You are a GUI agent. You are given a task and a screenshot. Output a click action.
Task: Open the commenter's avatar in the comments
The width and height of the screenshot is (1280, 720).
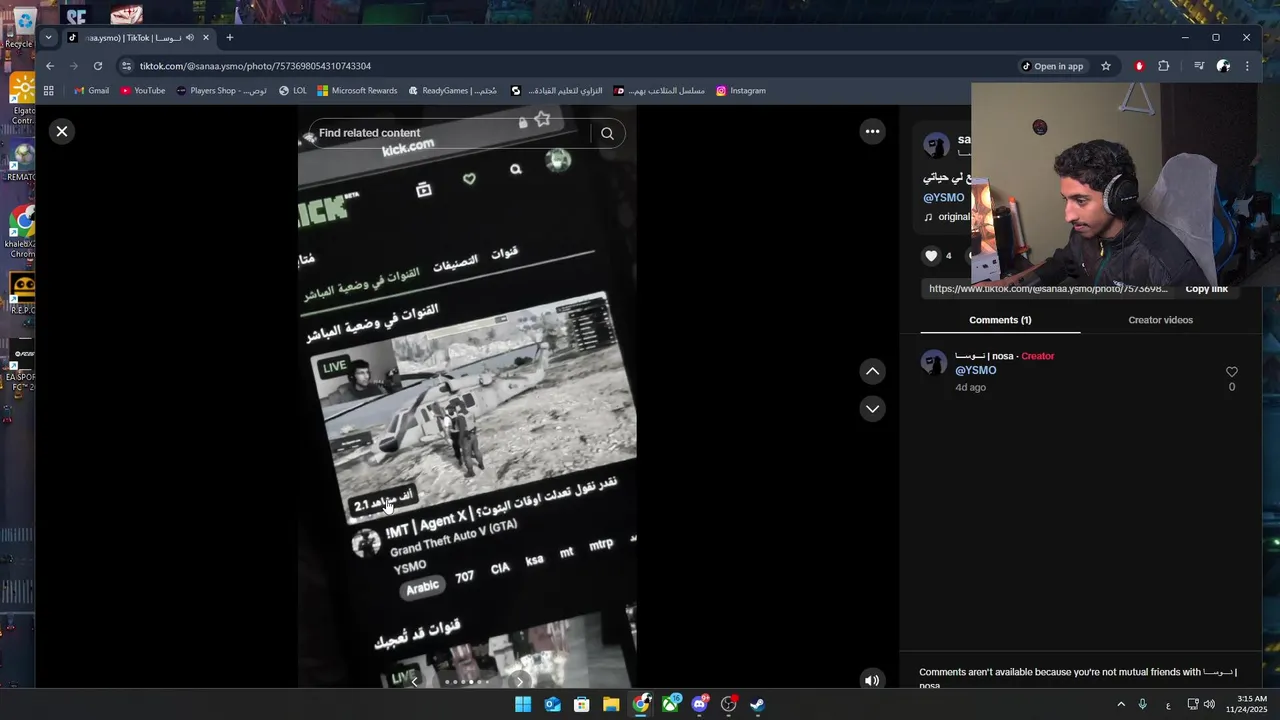934,362
